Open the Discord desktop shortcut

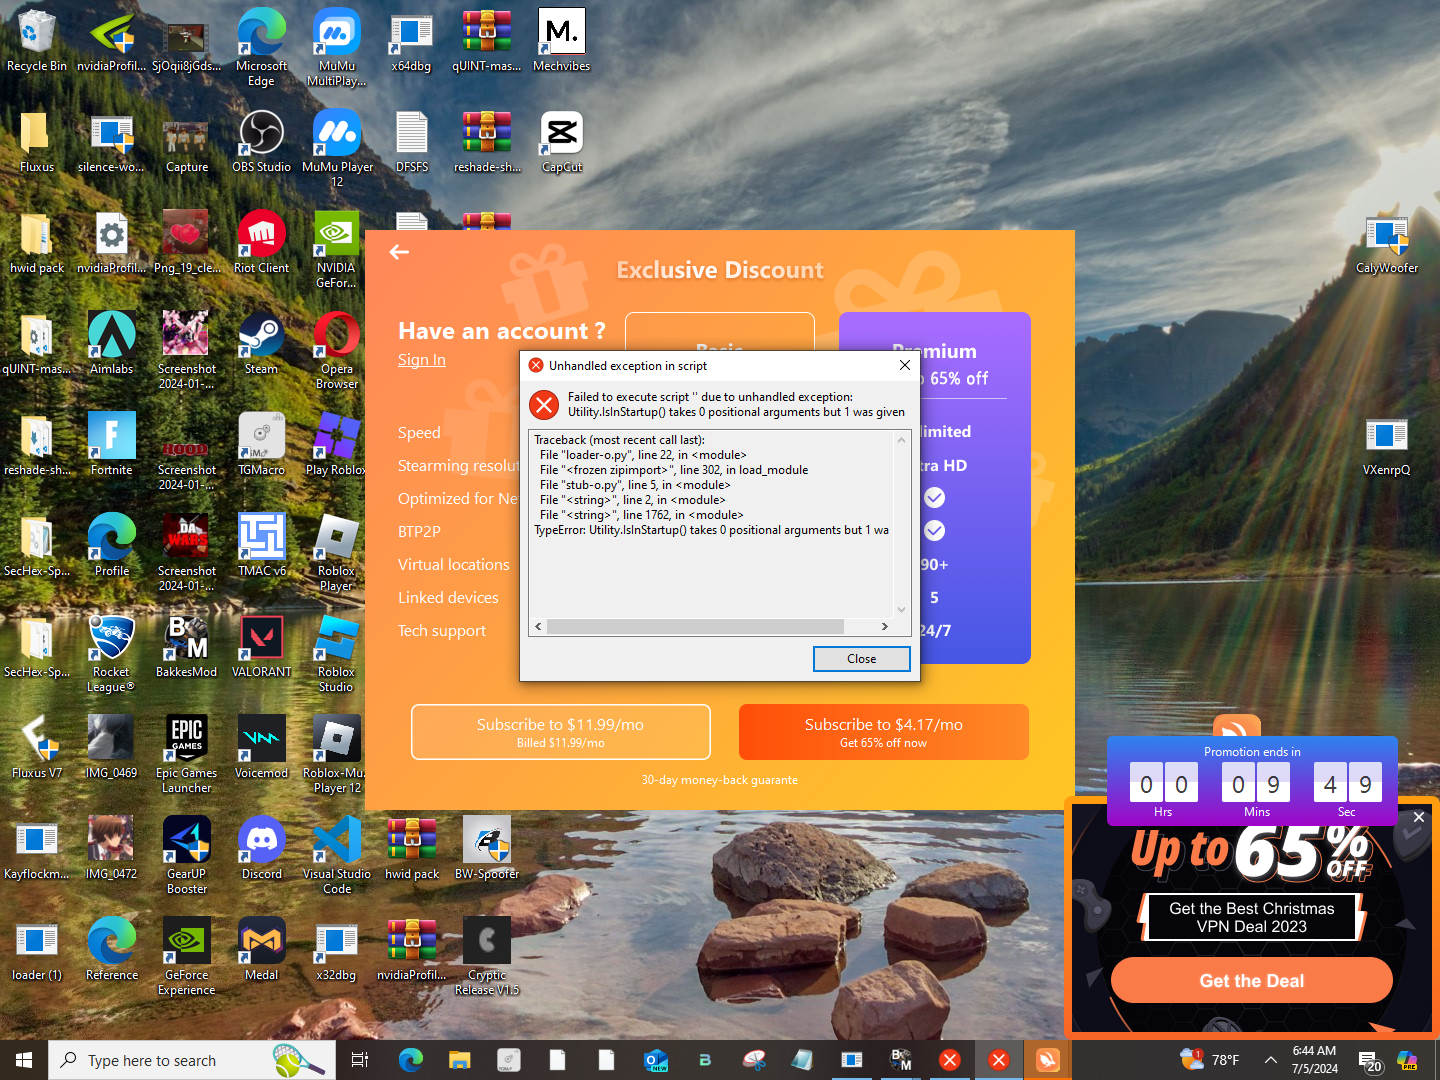point(262,850)
